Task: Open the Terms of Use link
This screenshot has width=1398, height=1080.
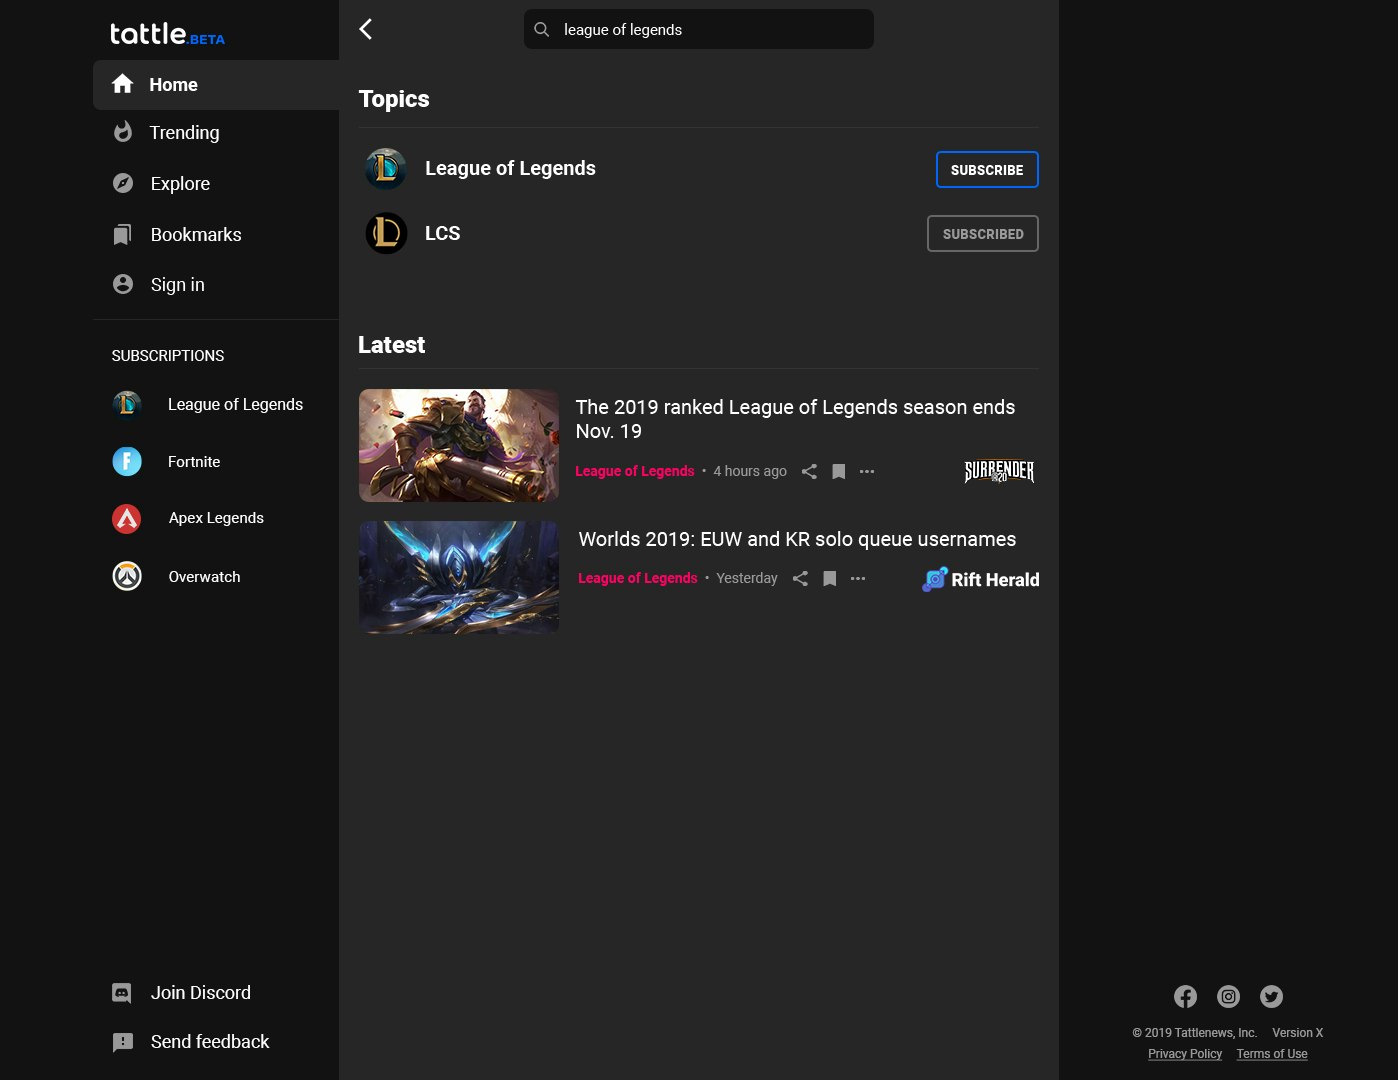Action: point(1272,1054)
